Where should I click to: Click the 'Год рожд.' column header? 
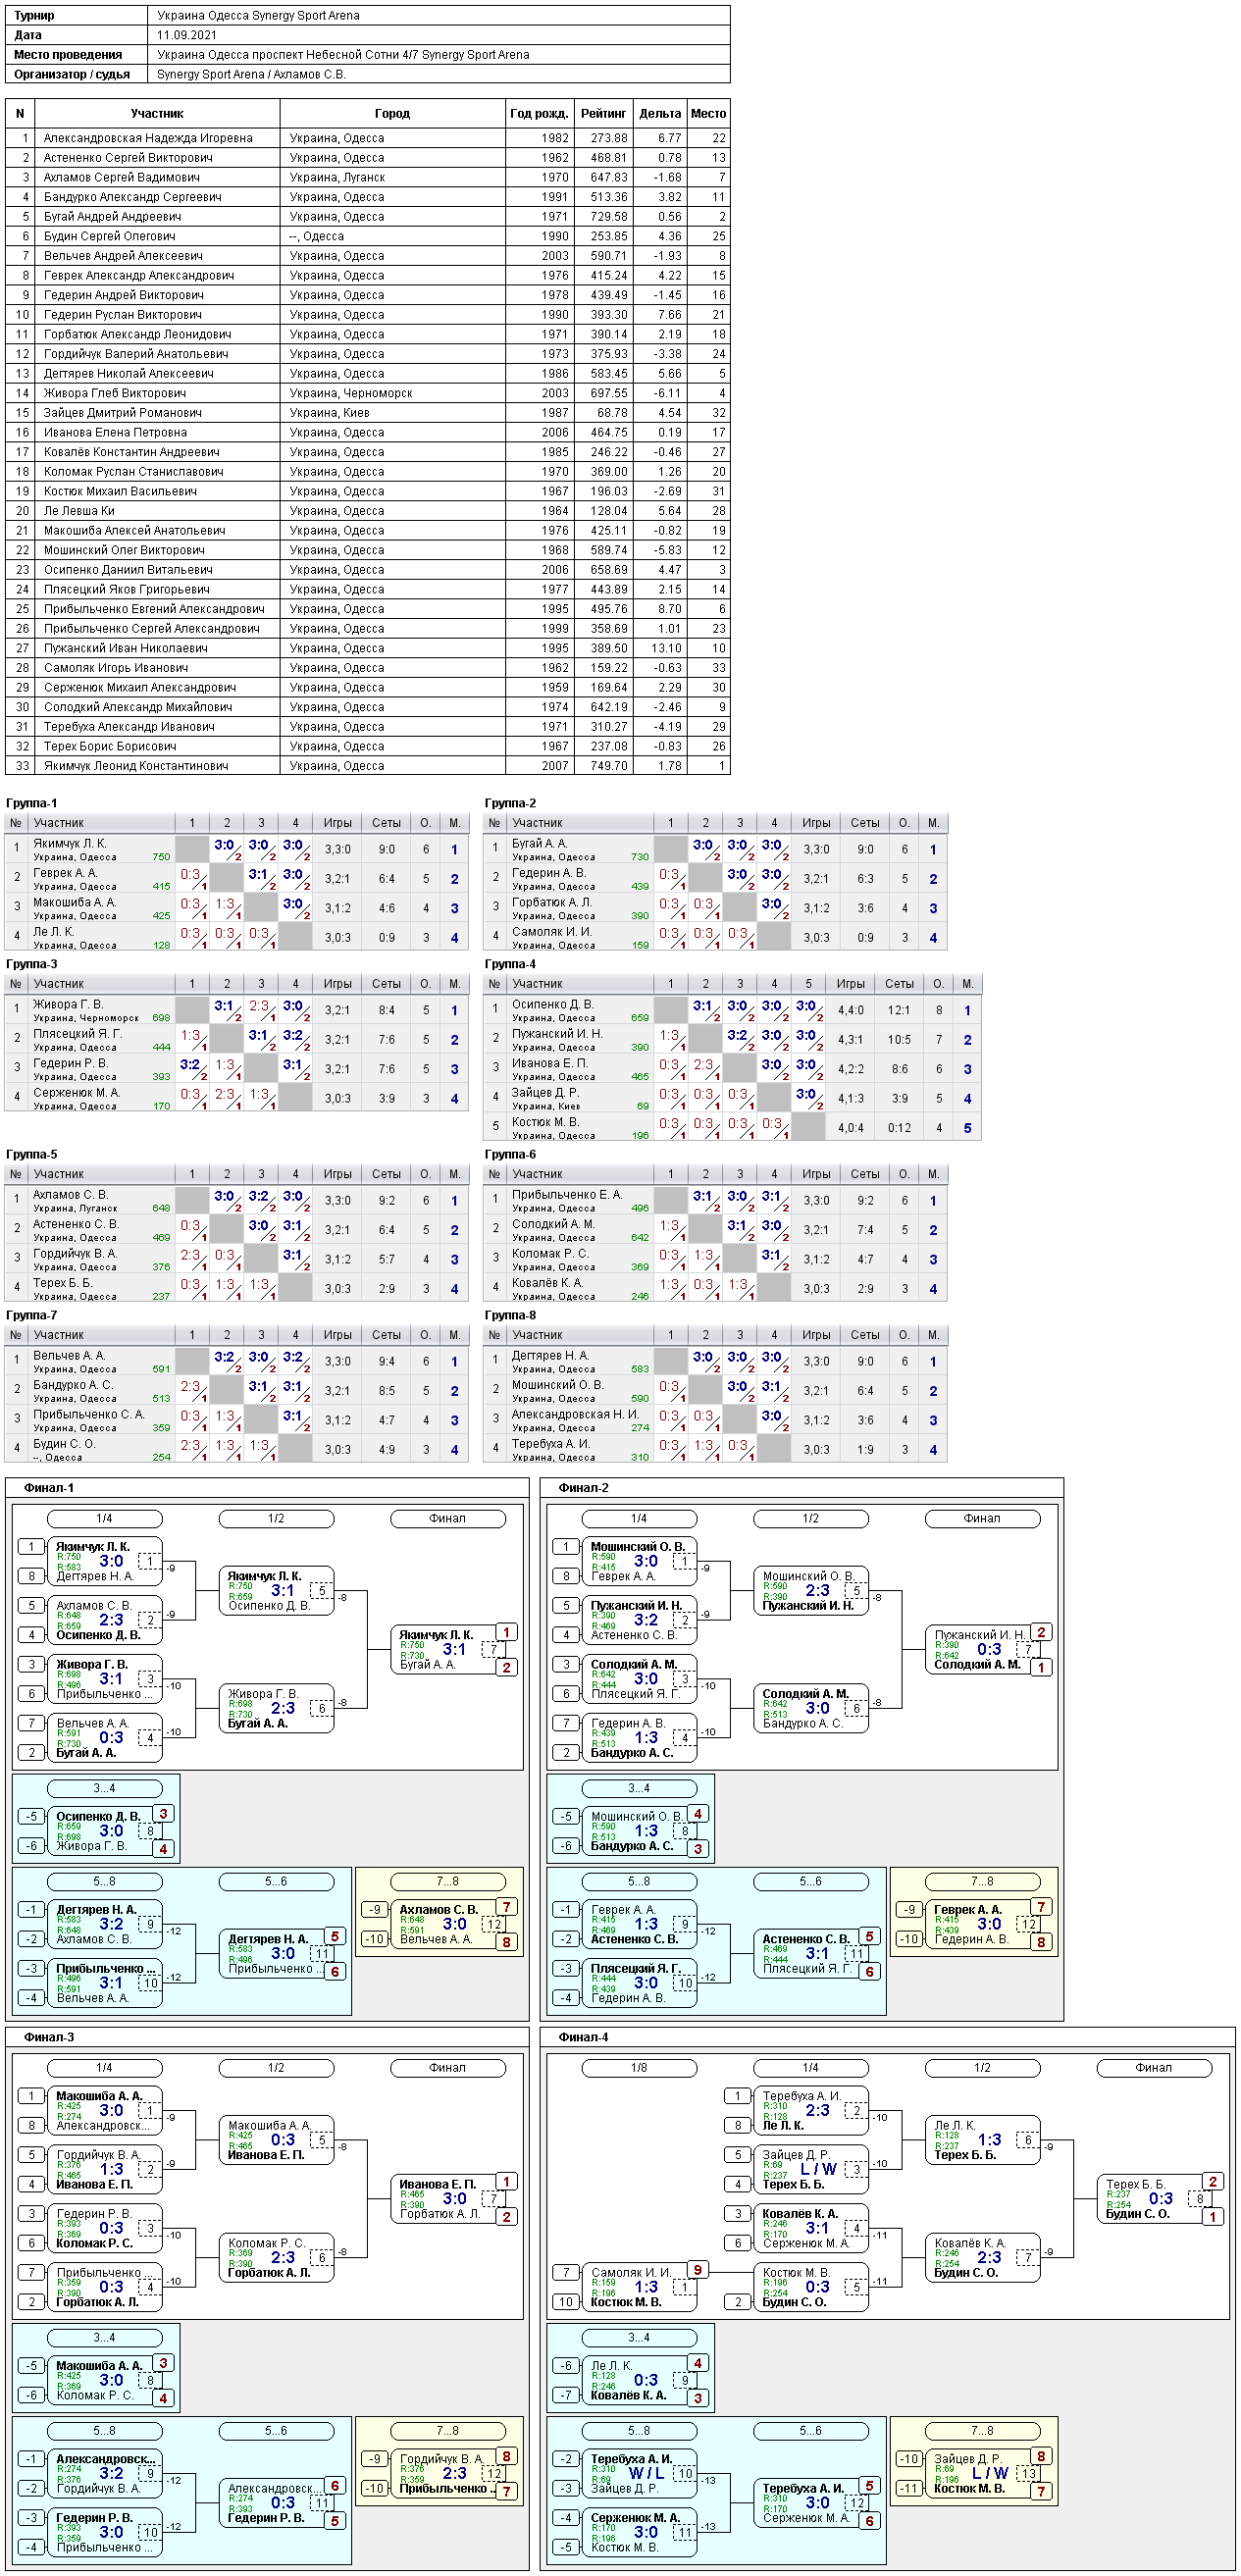[539, 113]
